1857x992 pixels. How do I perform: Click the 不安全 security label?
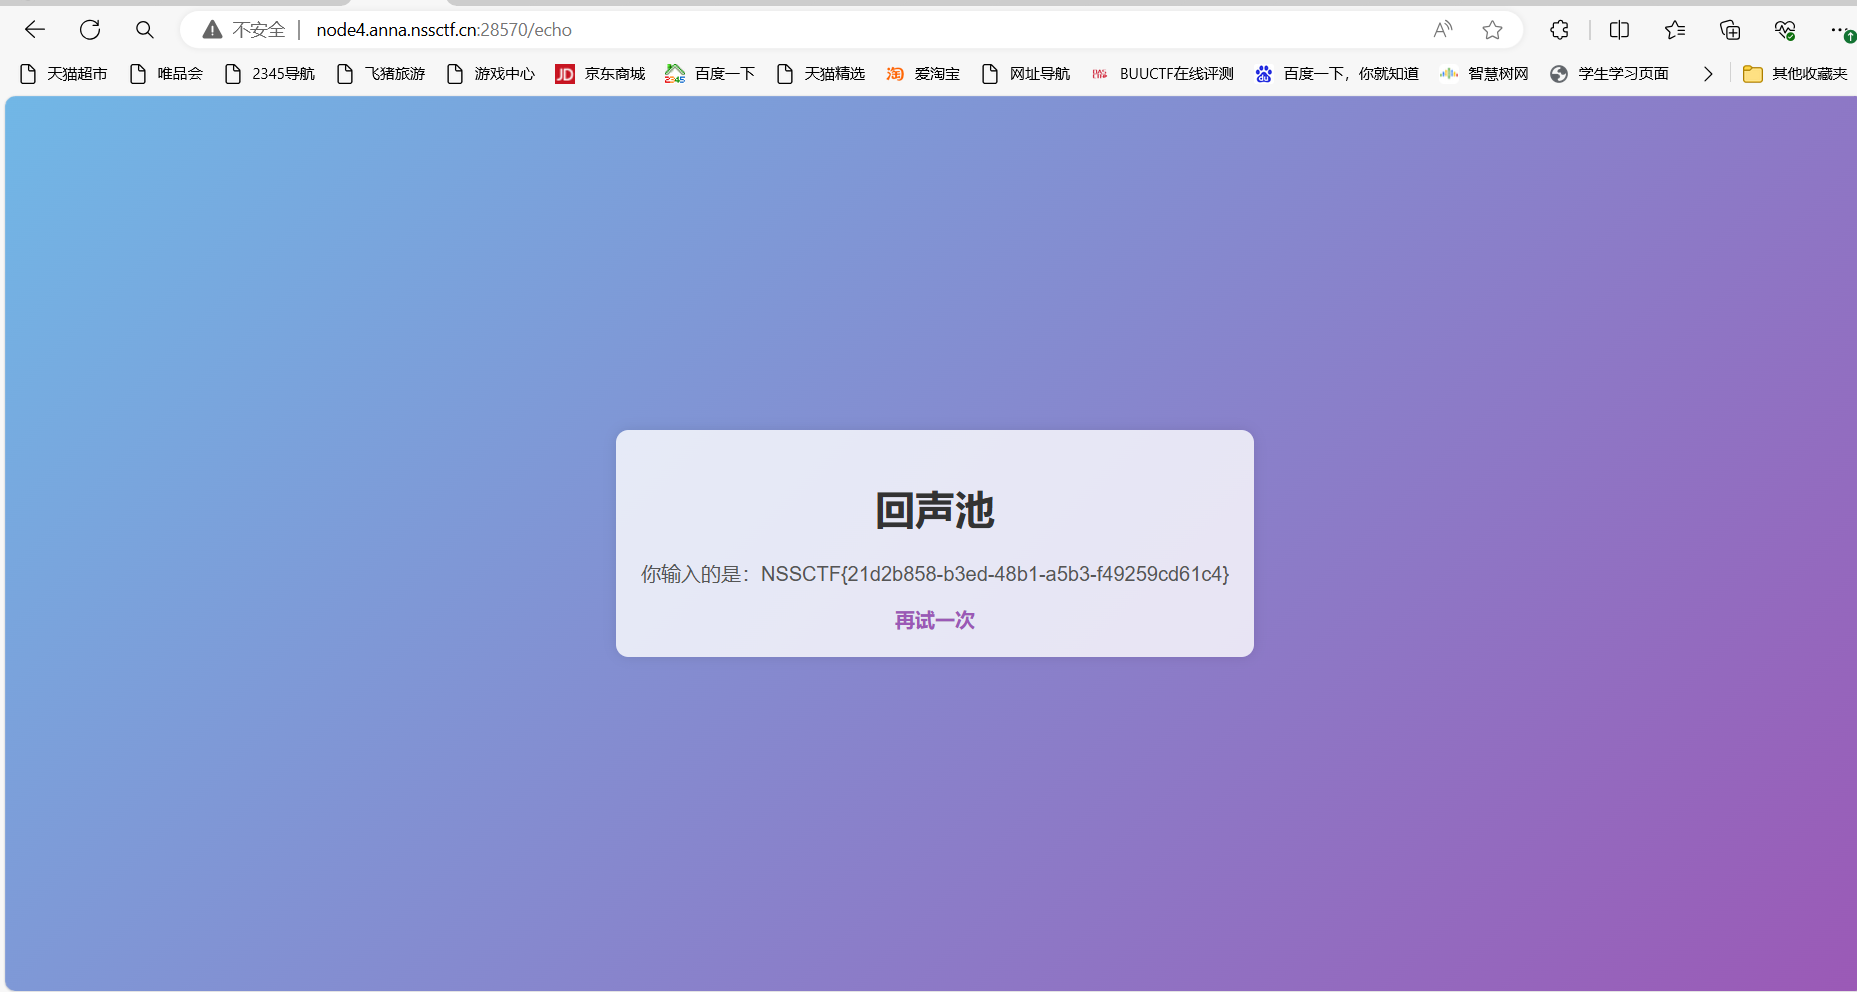coord(259,30)
